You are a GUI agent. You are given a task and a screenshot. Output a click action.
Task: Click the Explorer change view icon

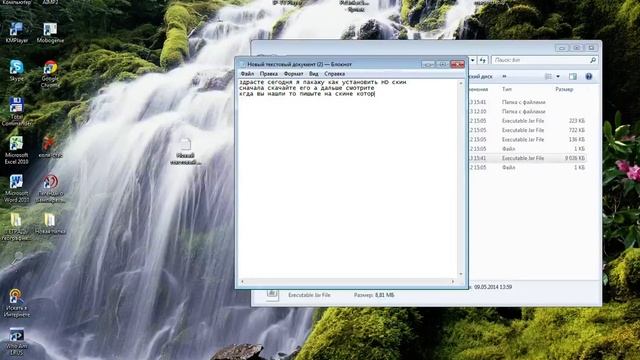click(548, 76)
